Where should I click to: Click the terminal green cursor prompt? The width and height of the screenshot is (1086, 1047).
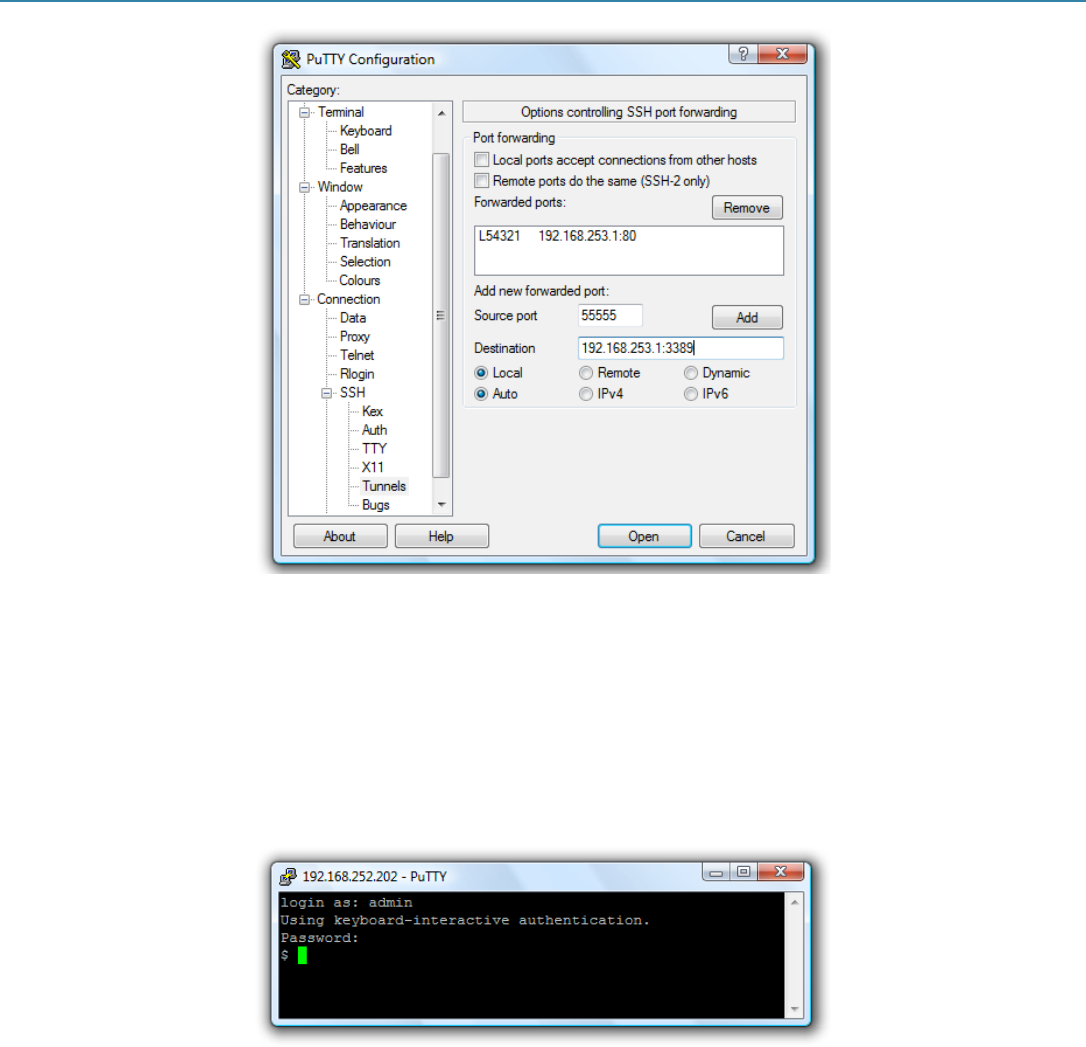[302, 956]
